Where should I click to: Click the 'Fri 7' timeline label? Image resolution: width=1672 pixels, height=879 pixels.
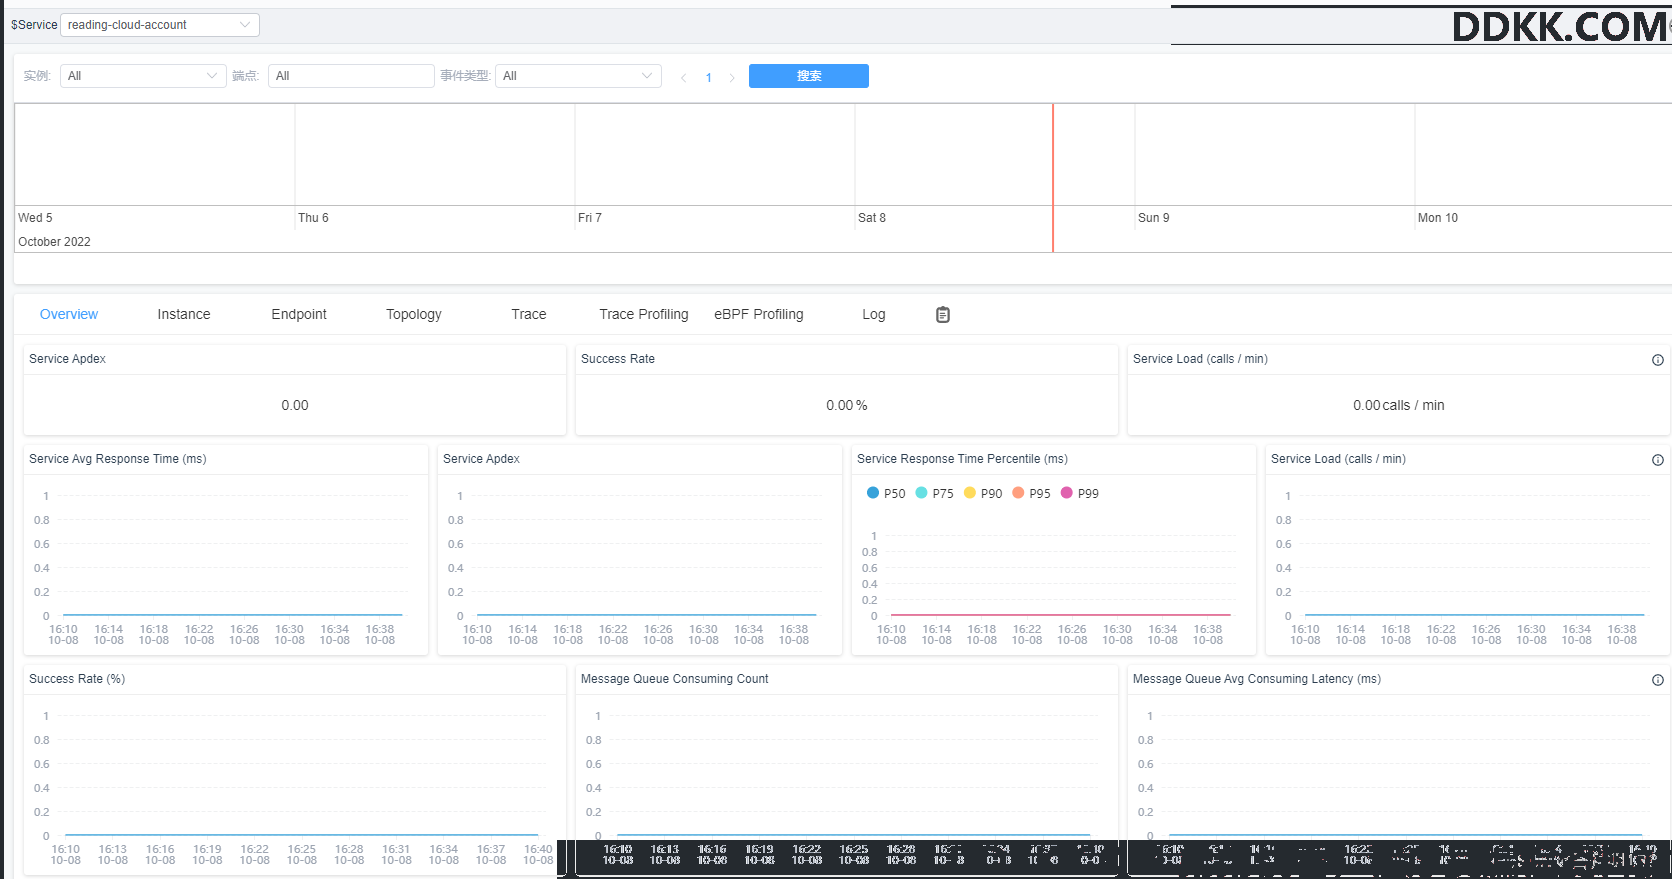[590, 218]
